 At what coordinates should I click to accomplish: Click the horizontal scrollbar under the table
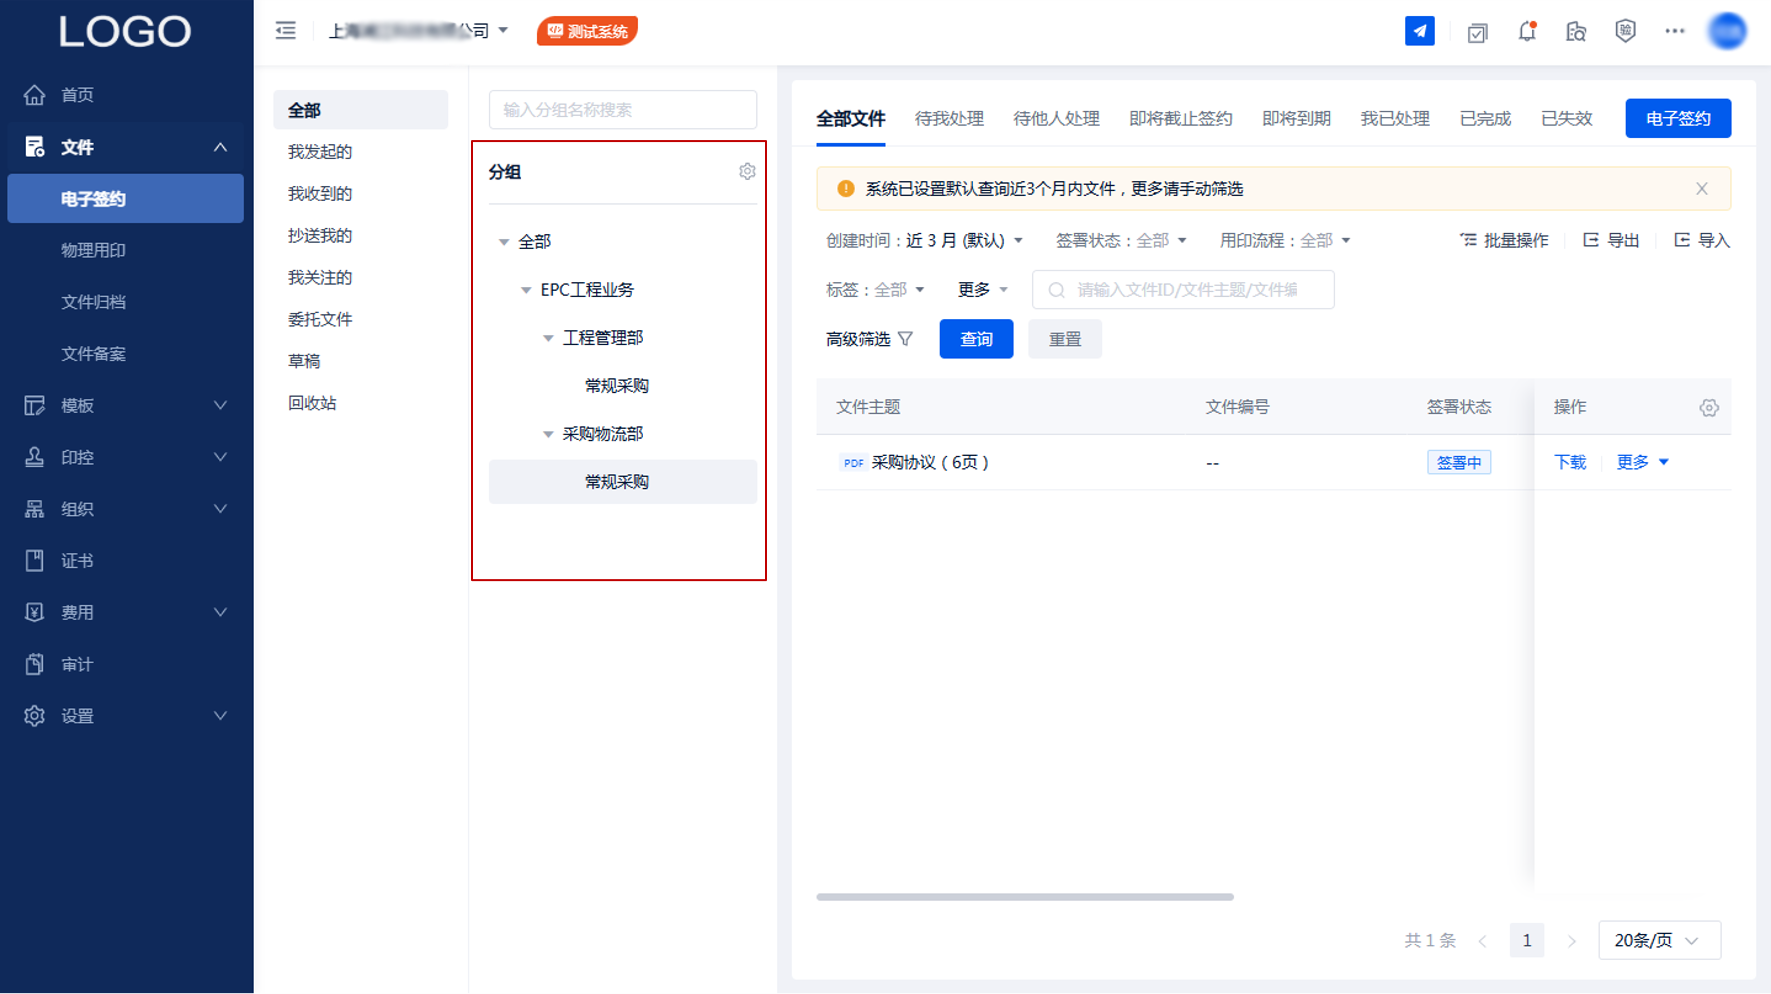pyautogui.click(x=1024, y=897)
